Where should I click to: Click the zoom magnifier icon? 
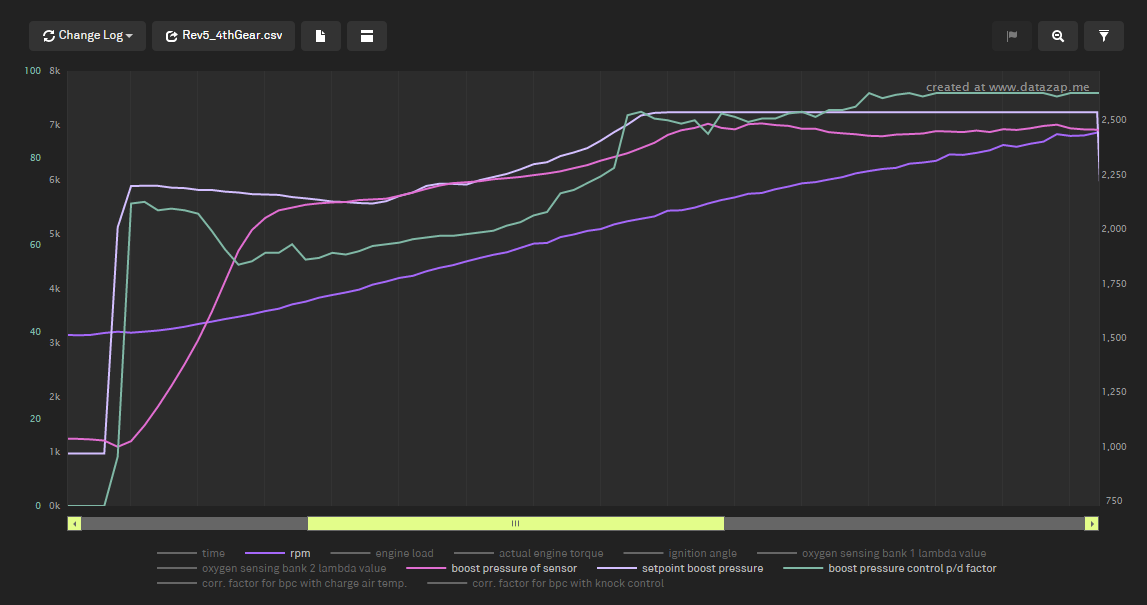click(1058, 36)
